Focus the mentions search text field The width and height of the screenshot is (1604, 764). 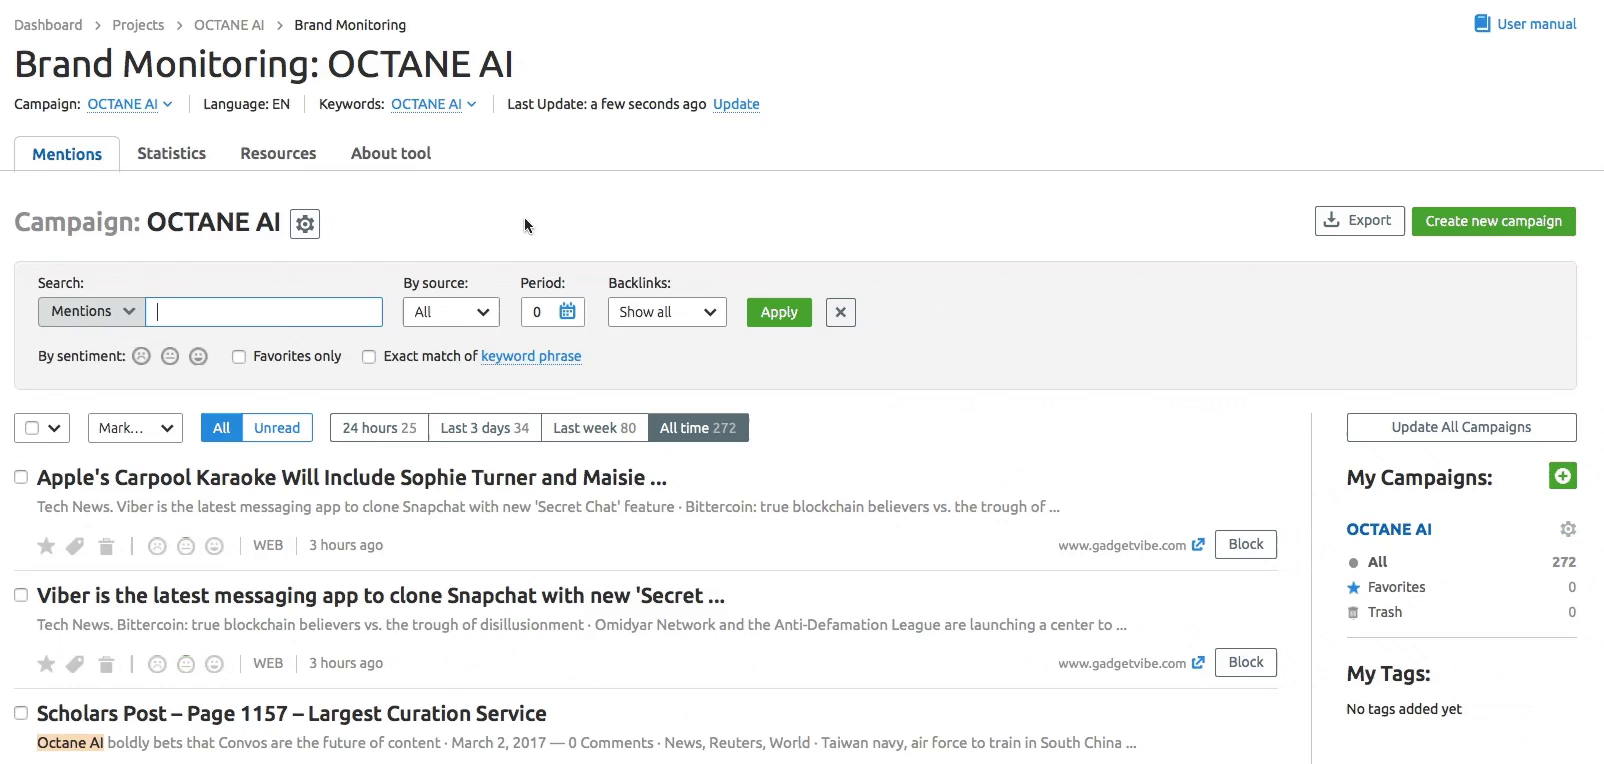click(x=264, y=312)
